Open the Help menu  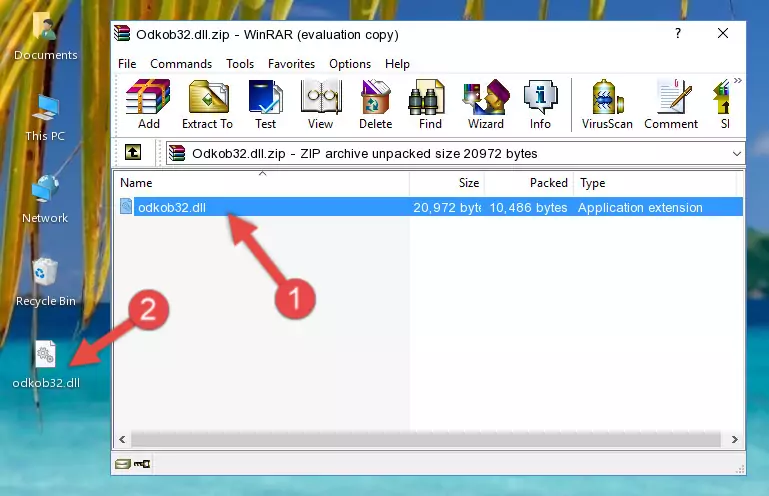(397, 64)
